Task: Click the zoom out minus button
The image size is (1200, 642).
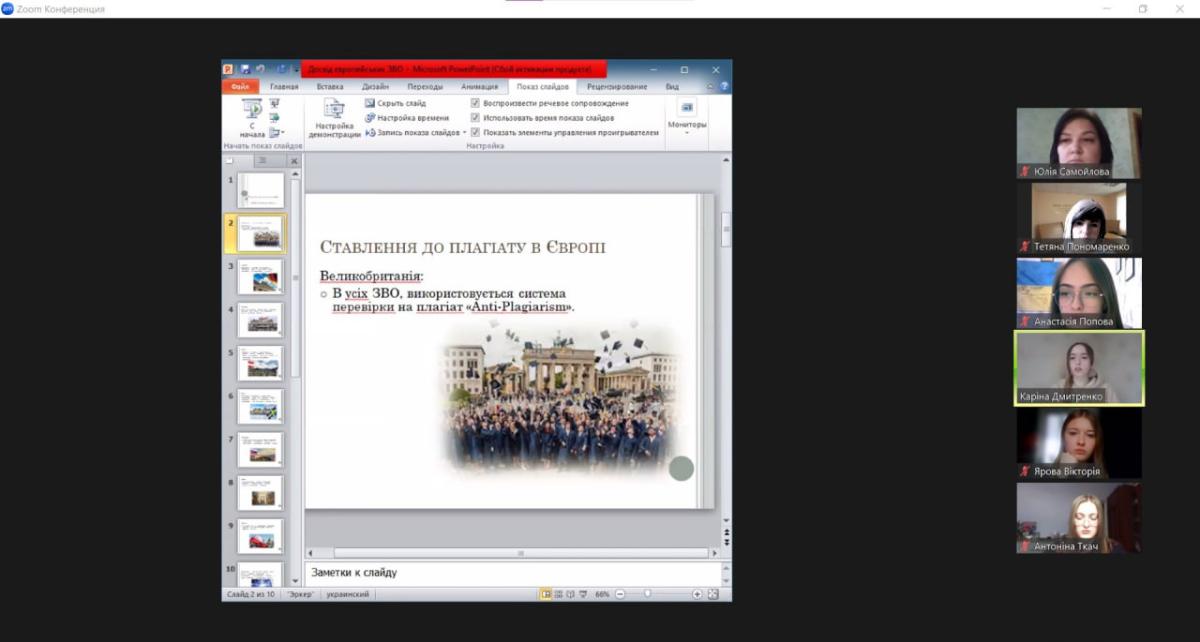Action: 620,594
